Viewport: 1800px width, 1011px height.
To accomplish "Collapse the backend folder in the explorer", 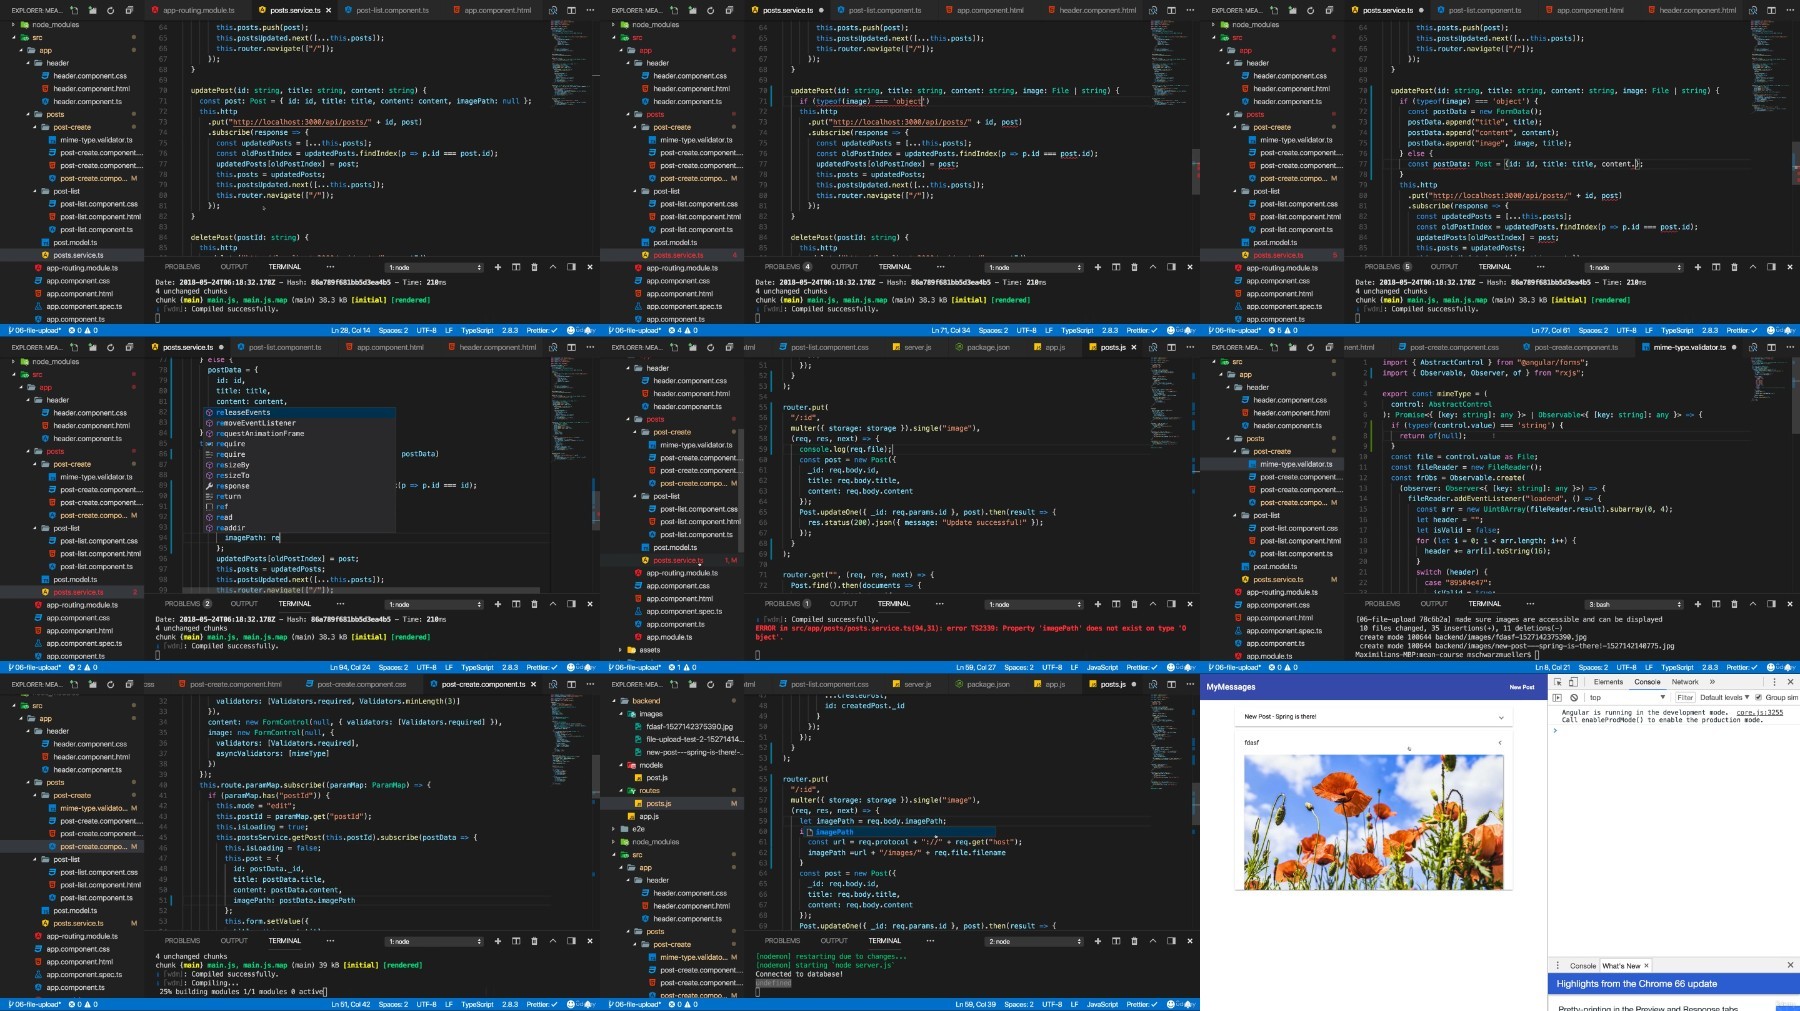I will tap(645, 701).
